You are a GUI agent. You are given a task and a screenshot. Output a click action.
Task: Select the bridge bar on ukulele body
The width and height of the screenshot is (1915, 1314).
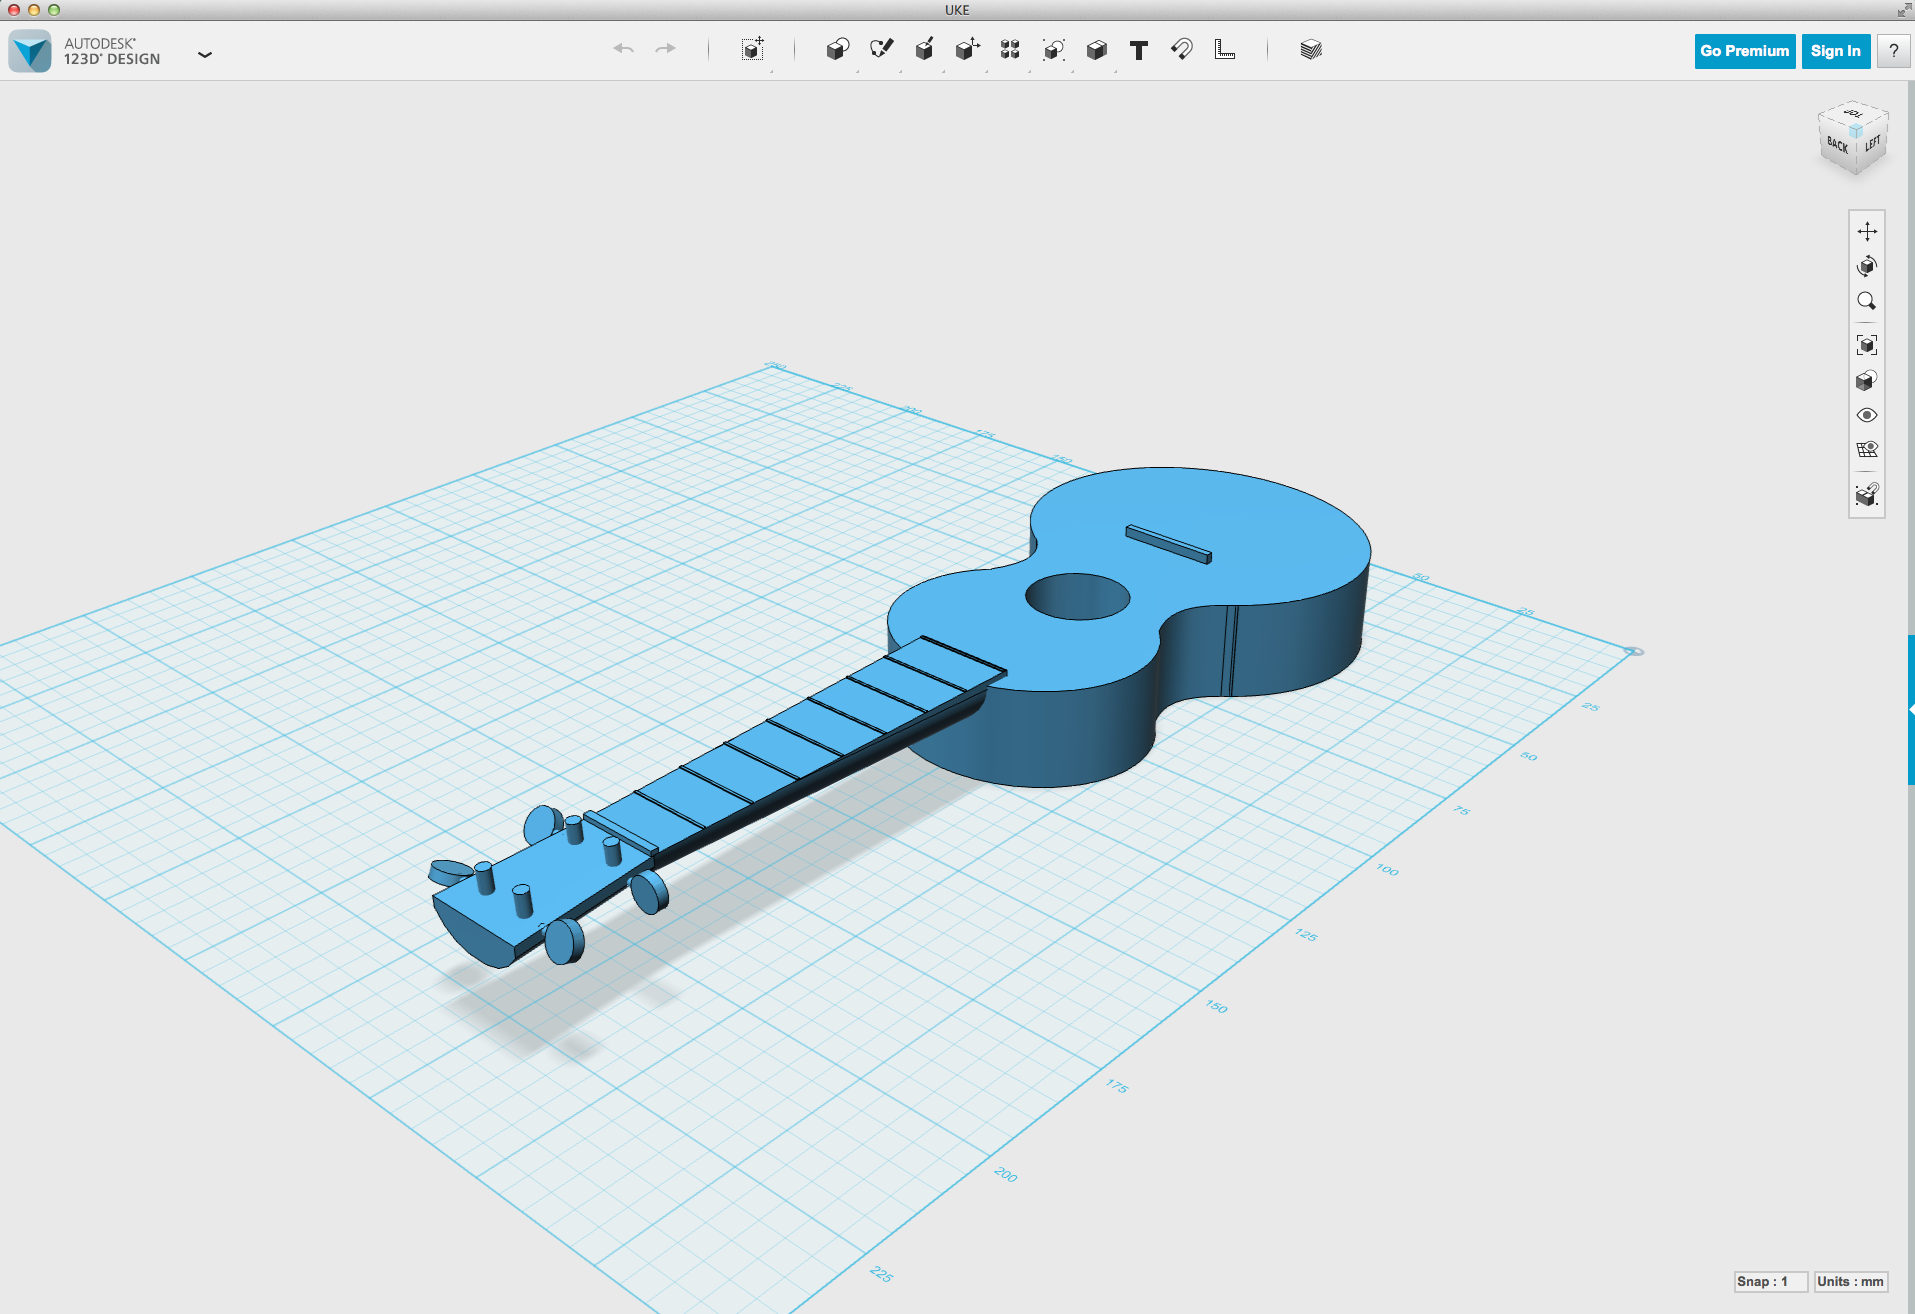pyautogui.click(x=1168, y=544)
